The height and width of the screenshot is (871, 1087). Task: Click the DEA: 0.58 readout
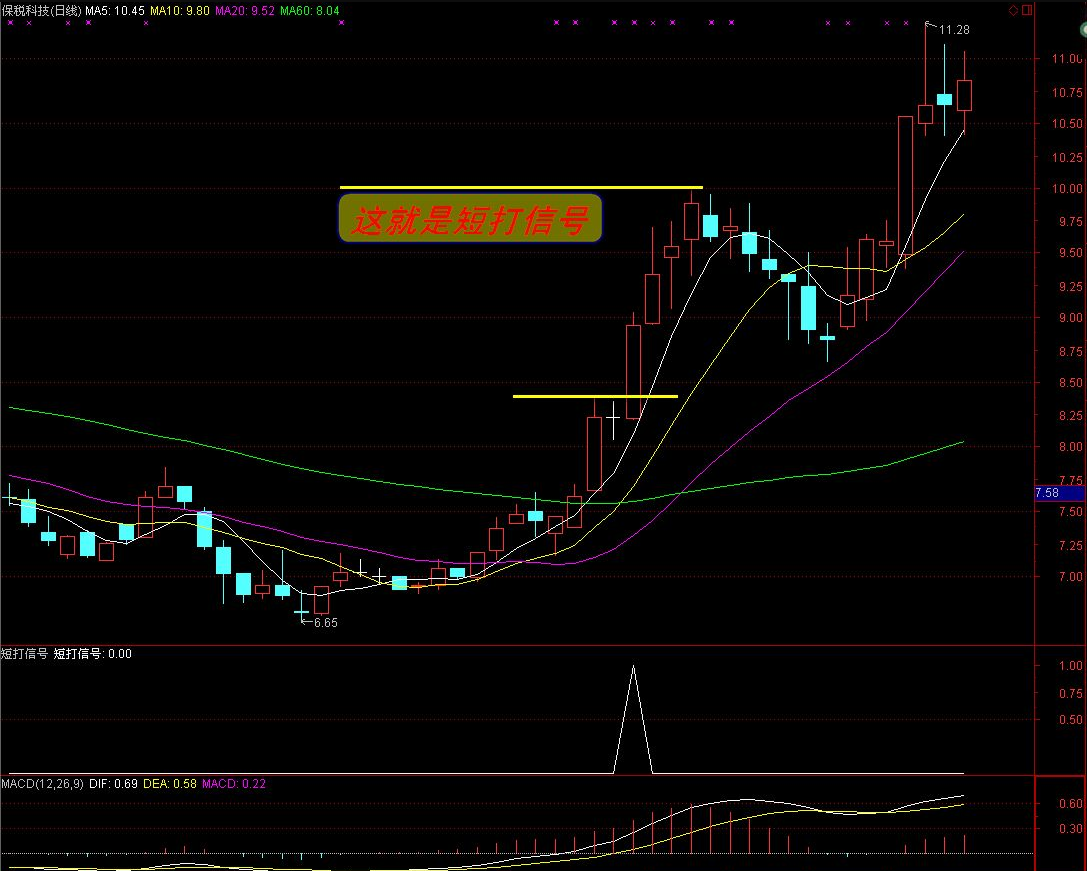click(x=170, y=784)
